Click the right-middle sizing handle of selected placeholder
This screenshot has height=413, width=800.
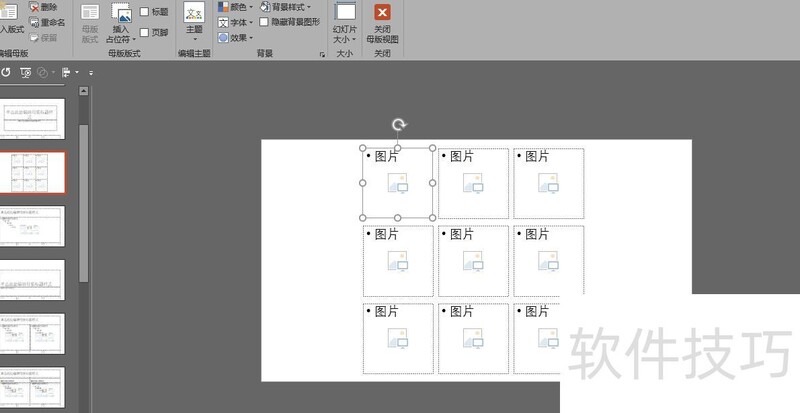[433, 183]
